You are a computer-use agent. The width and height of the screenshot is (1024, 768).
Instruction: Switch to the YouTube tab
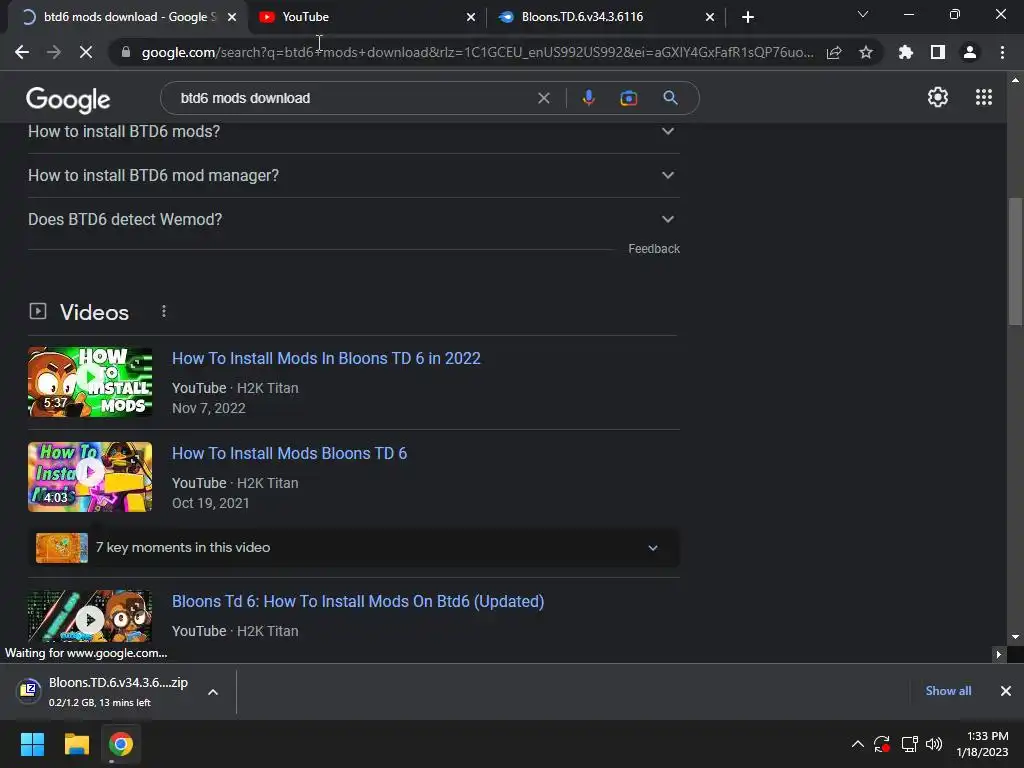[366, 17]
